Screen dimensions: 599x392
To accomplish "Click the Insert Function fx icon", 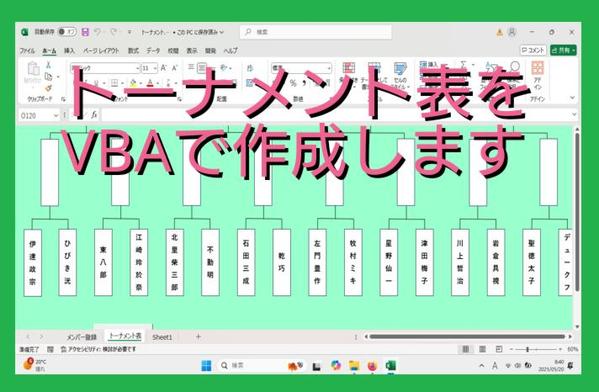I will point(94,115).
